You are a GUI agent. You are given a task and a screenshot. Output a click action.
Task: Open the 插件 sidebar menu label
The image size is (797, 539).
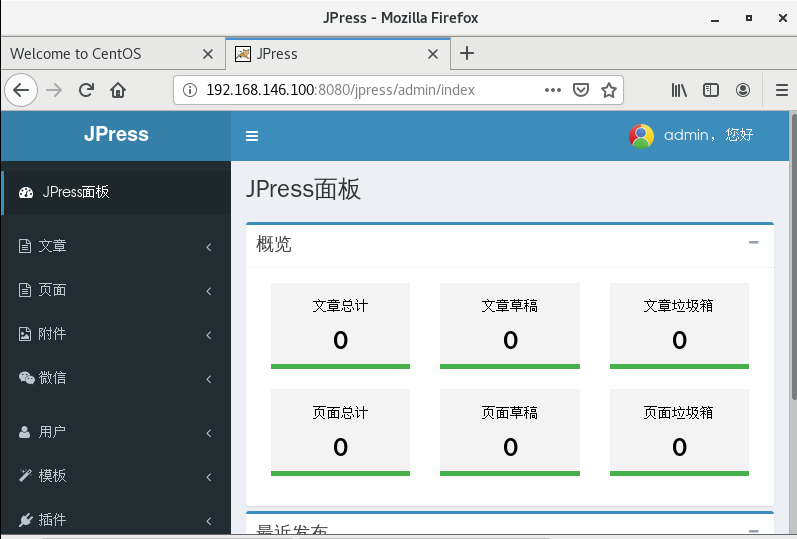(52, 520)
